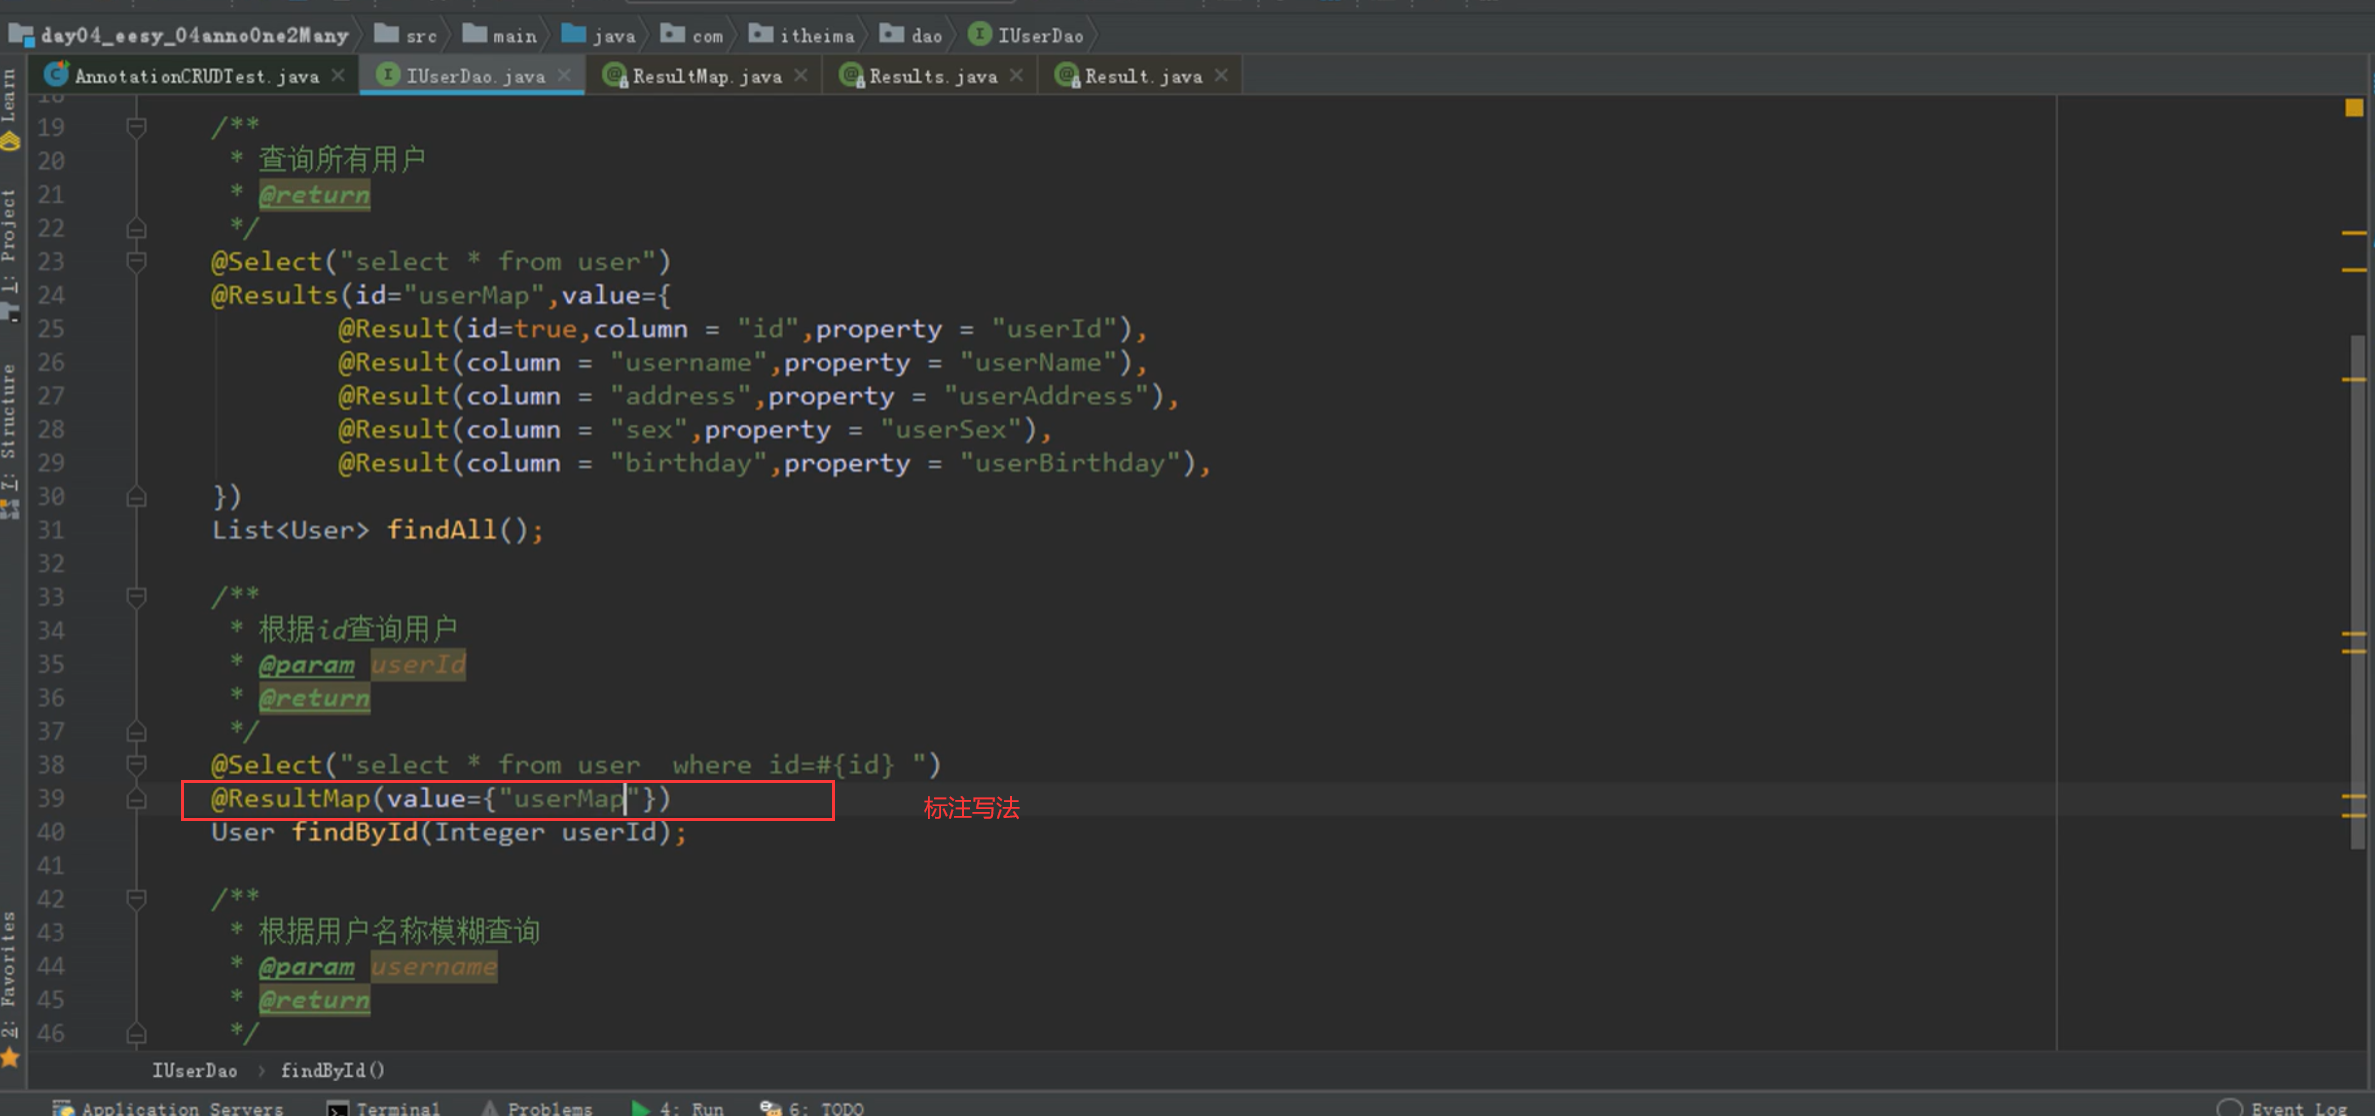Open the Structure tool window icon
This screenshot has height=1116, width=2375.
[10, 510]
